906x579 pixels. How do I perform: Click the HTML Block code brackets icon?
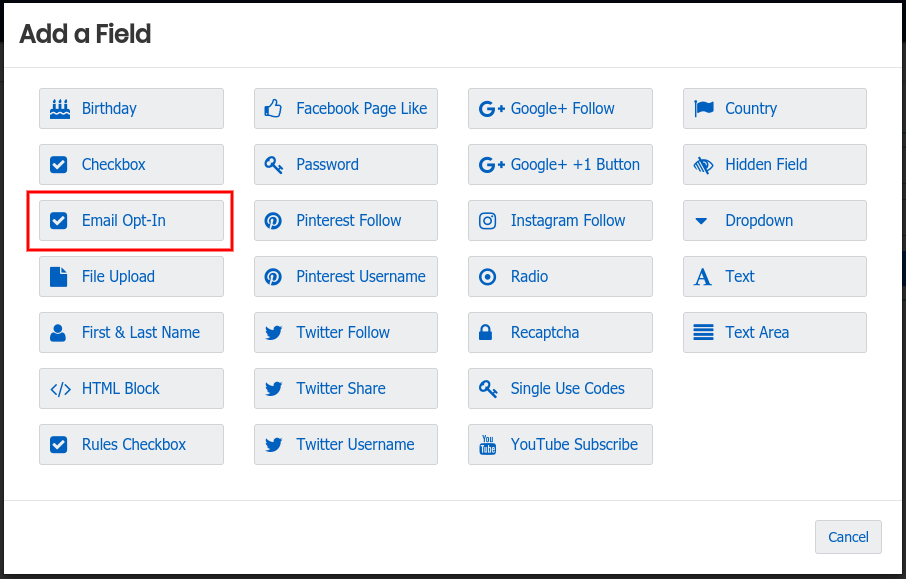click(60, 389)
